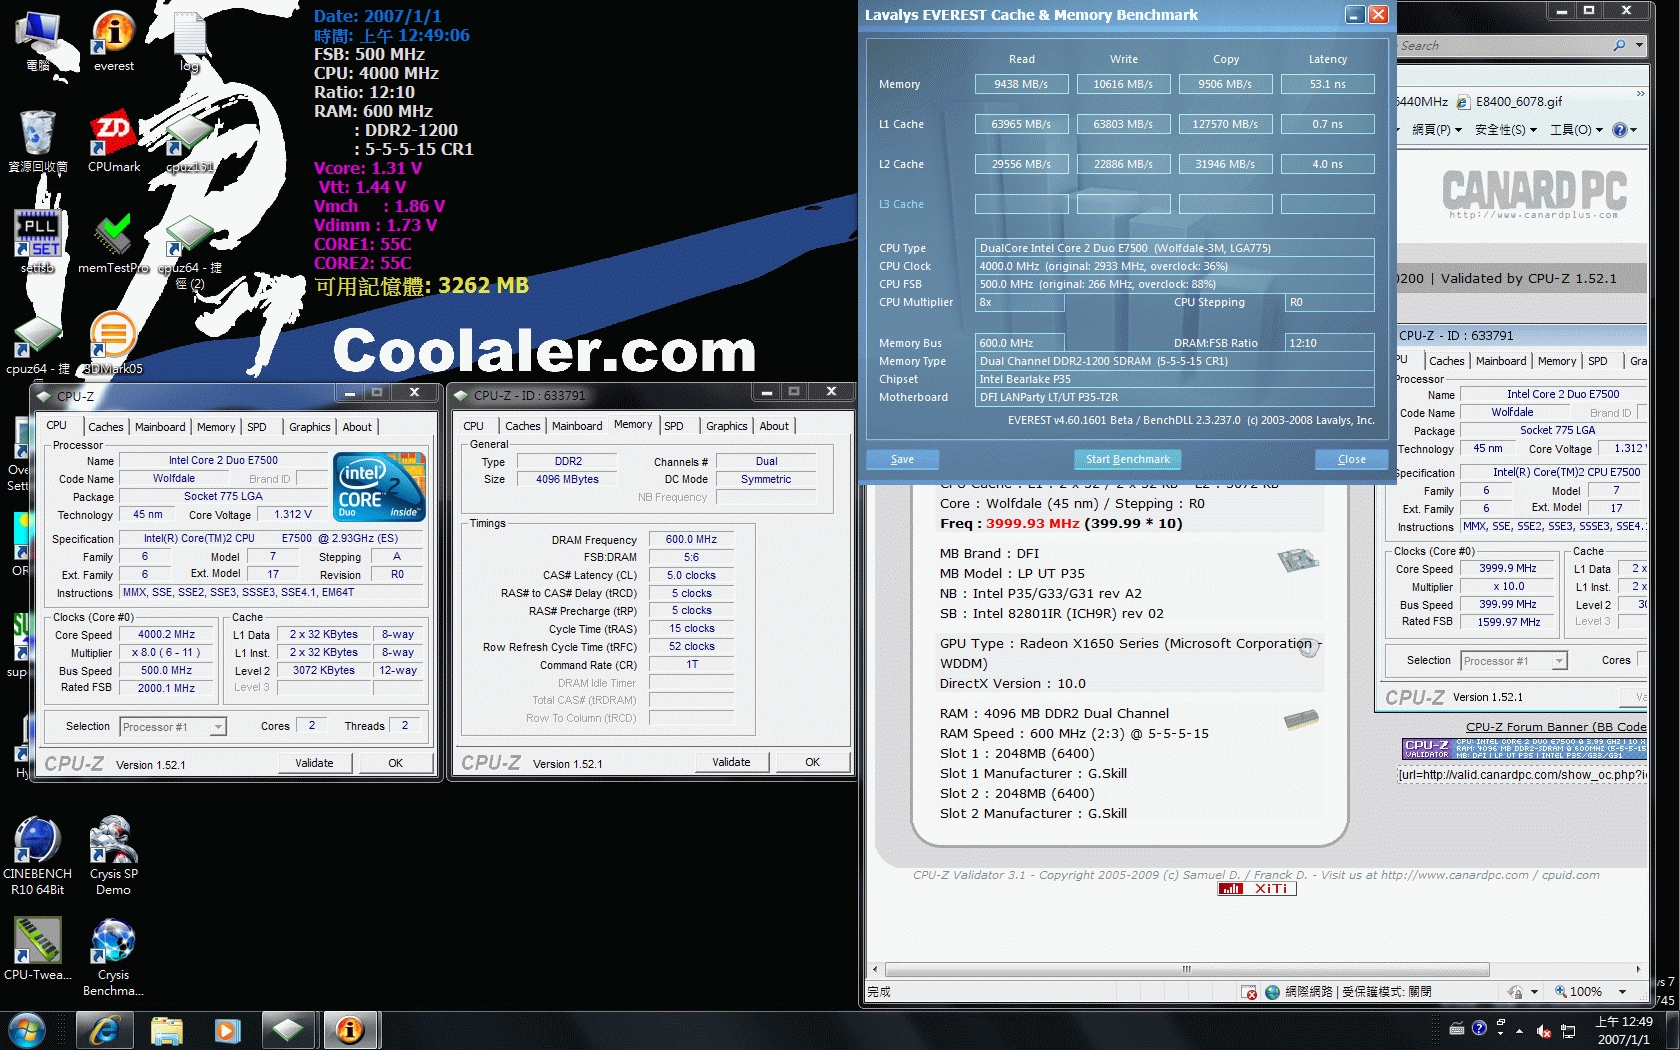Click the BB code URL text field
This screenshot has height=1050, width=1680.
click(1522, 775)
